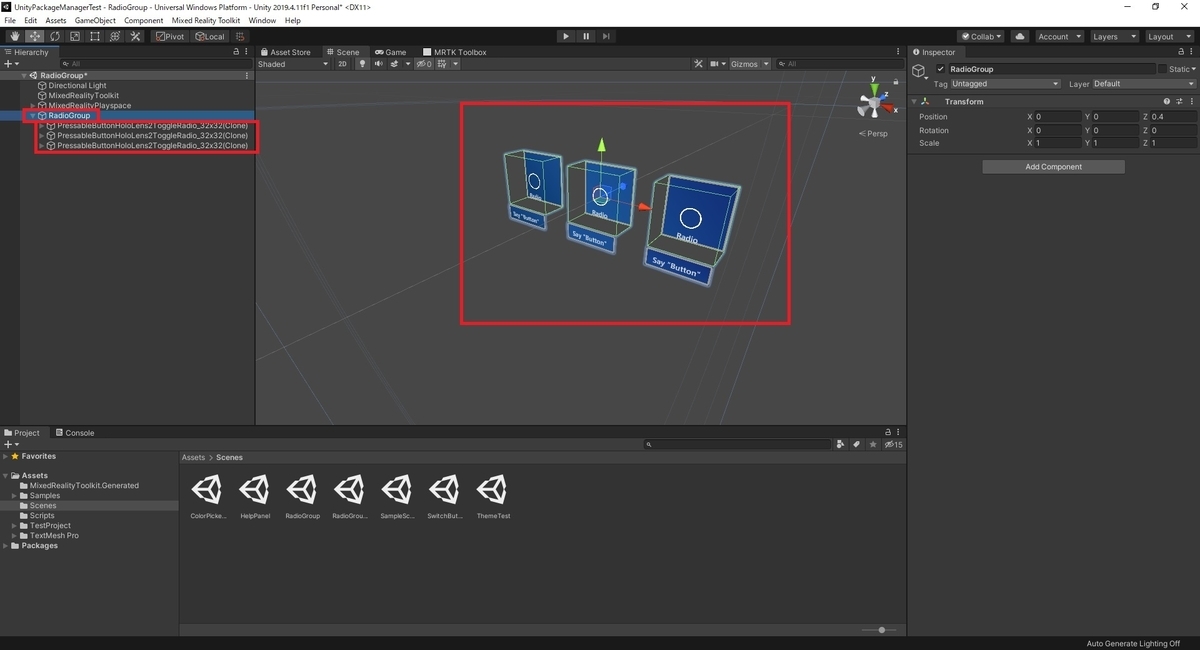This screenshot has width=1200, height=650.
Task: Click the scene orientation gizmo cube
Action: pyautogui.click(x=873, y=102)
